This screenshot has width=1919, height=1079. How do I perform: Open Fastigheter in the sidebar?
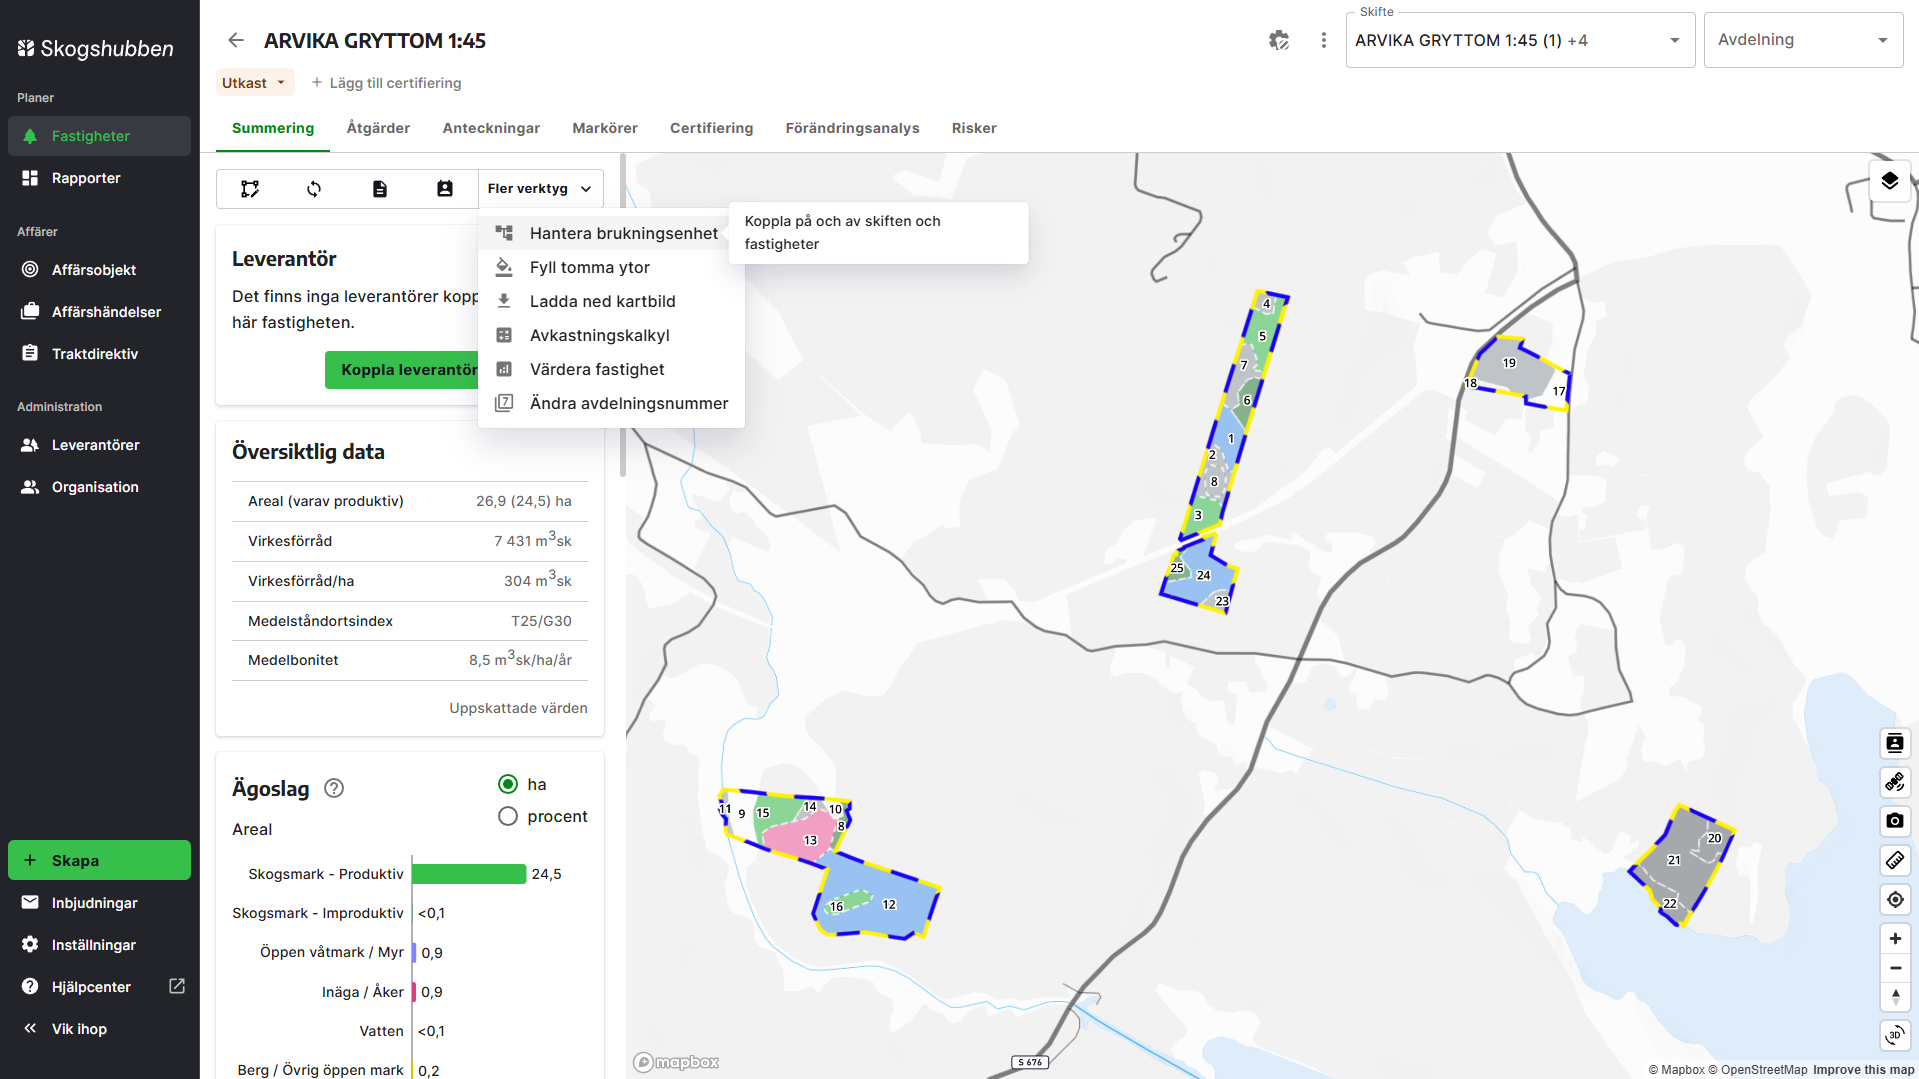(99, 136)
